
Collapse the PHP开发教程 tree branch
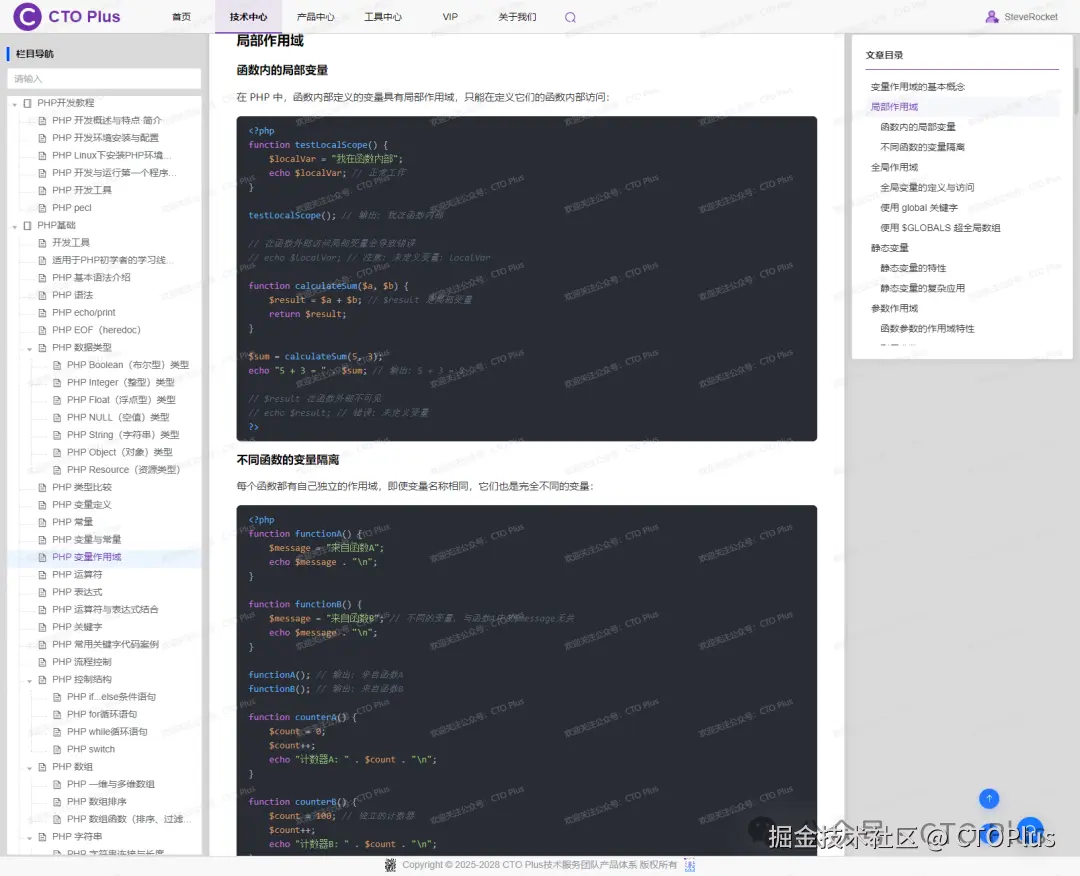(16, 102)
